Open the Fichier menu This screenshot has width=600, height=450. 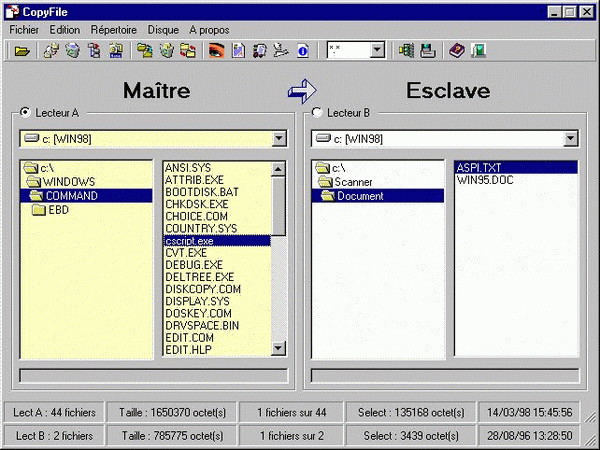pos(23,30)
